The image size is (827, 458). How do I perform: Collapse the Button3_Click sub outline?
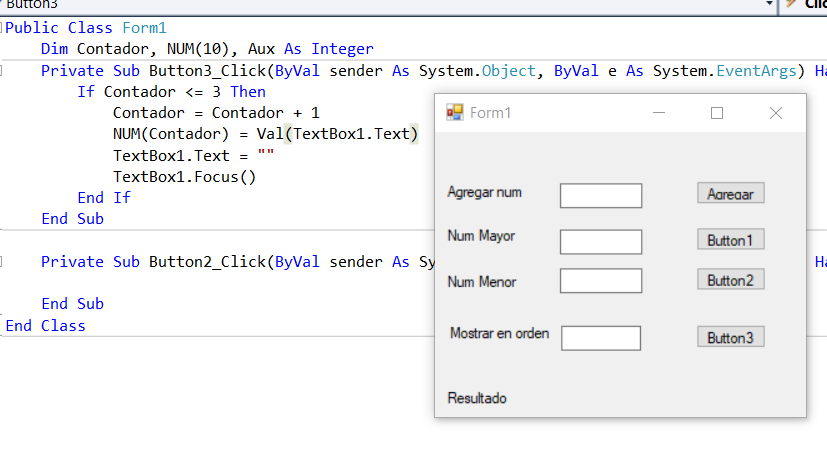click(2, 70)
